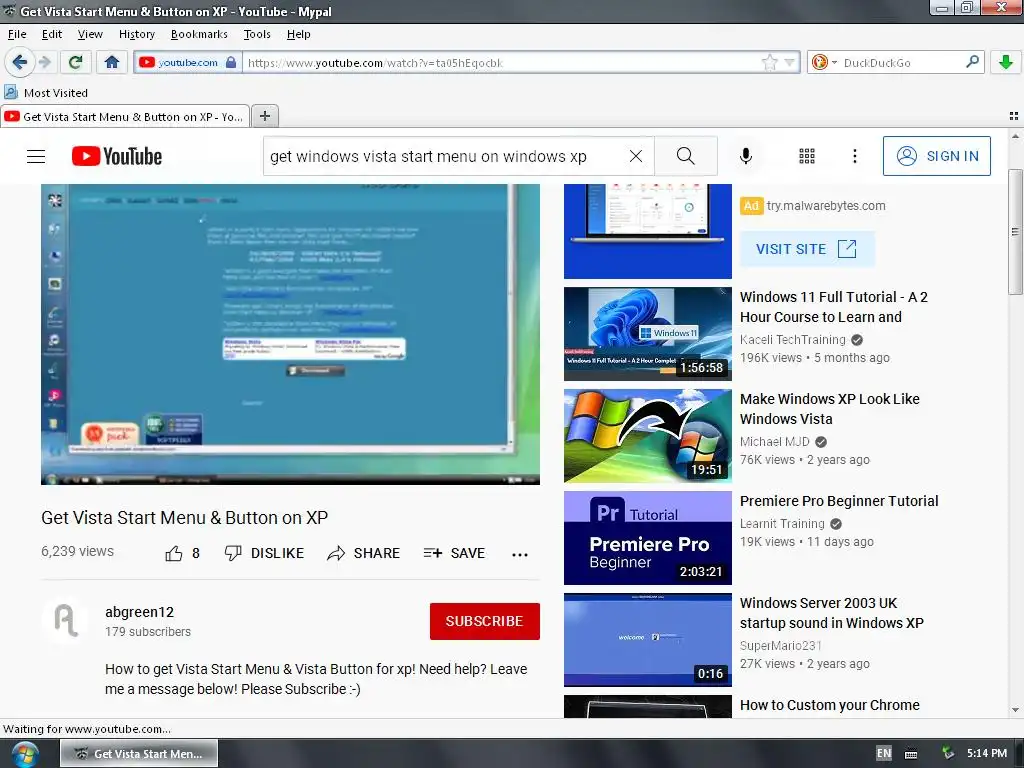The height and width of the screenshot is (768, 1024).
Task: Save video to a playlist
Action: [454, 553]
